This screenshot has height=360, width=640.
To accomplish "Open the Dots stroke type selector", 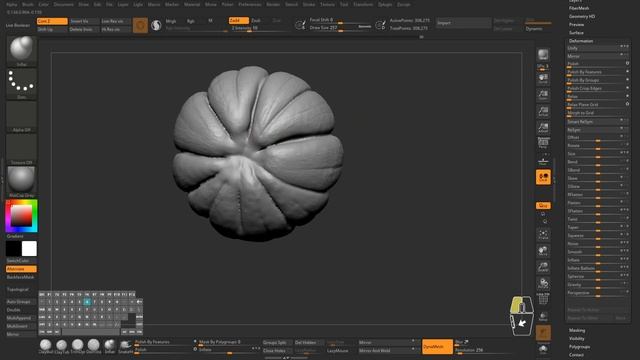I will 22,84.
